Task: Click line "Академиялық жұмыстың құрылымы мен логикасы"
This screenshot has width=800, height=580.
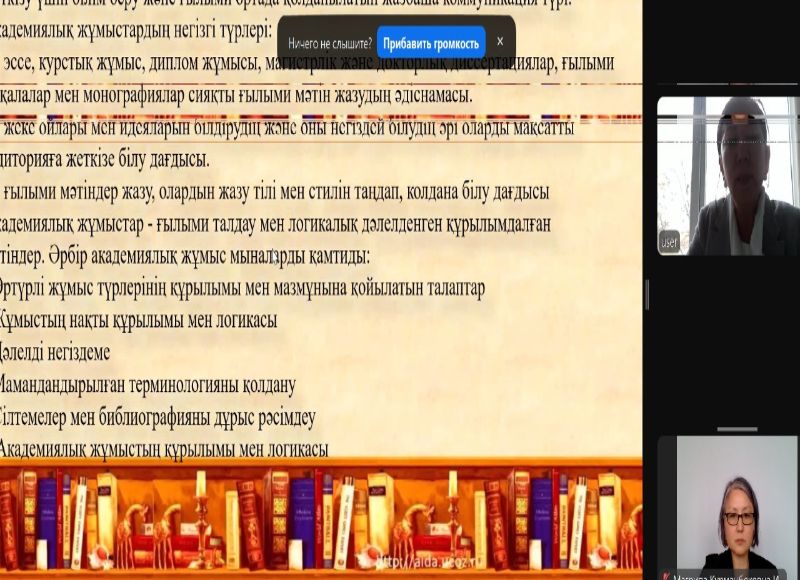Action: [x=163, y=450]
